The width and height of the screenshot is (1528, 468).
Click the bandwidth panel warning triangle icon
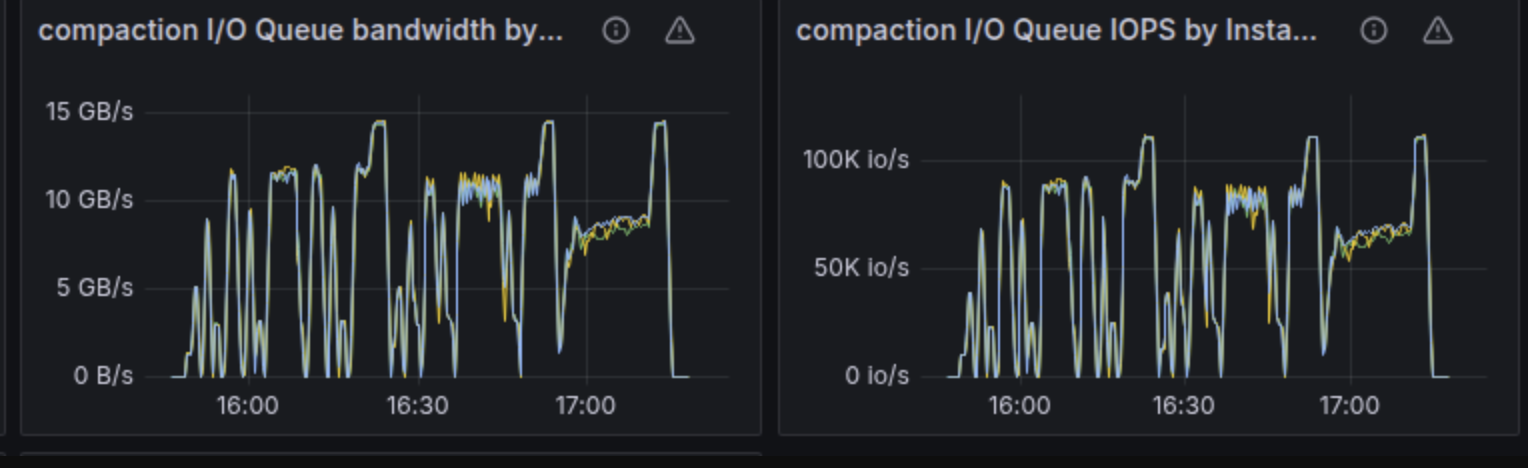click(x=680, y=31)
